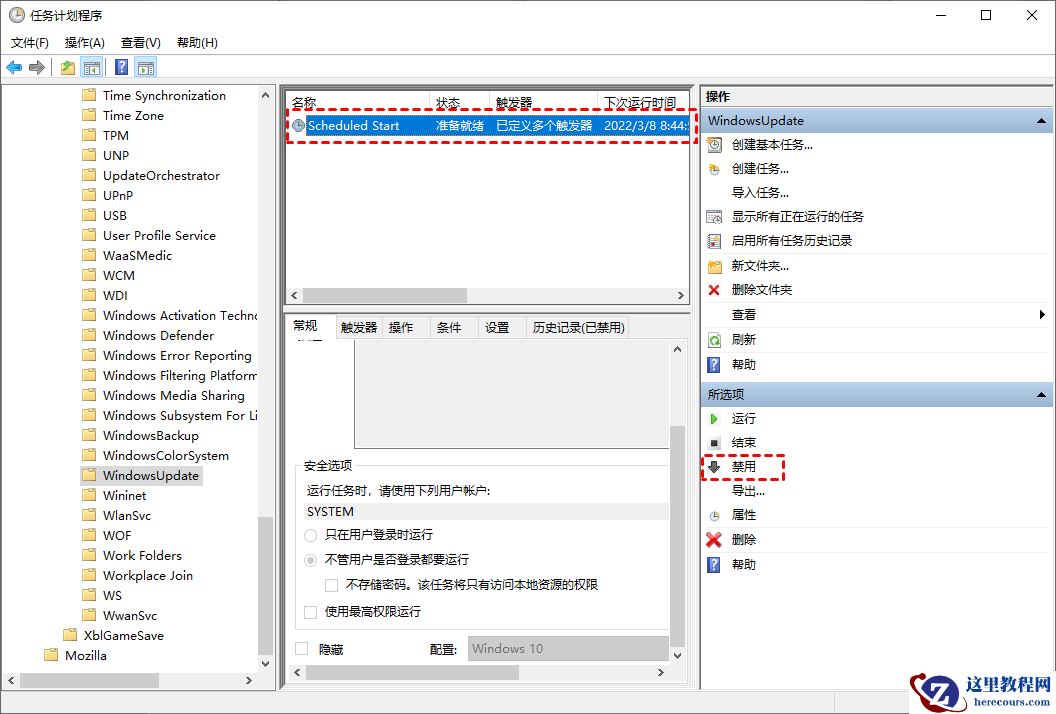Image resolution: width=1056 pixels, height=714 pixels.
Task: Enable the 隐藏 checkbox
Action: click(301, 648)
